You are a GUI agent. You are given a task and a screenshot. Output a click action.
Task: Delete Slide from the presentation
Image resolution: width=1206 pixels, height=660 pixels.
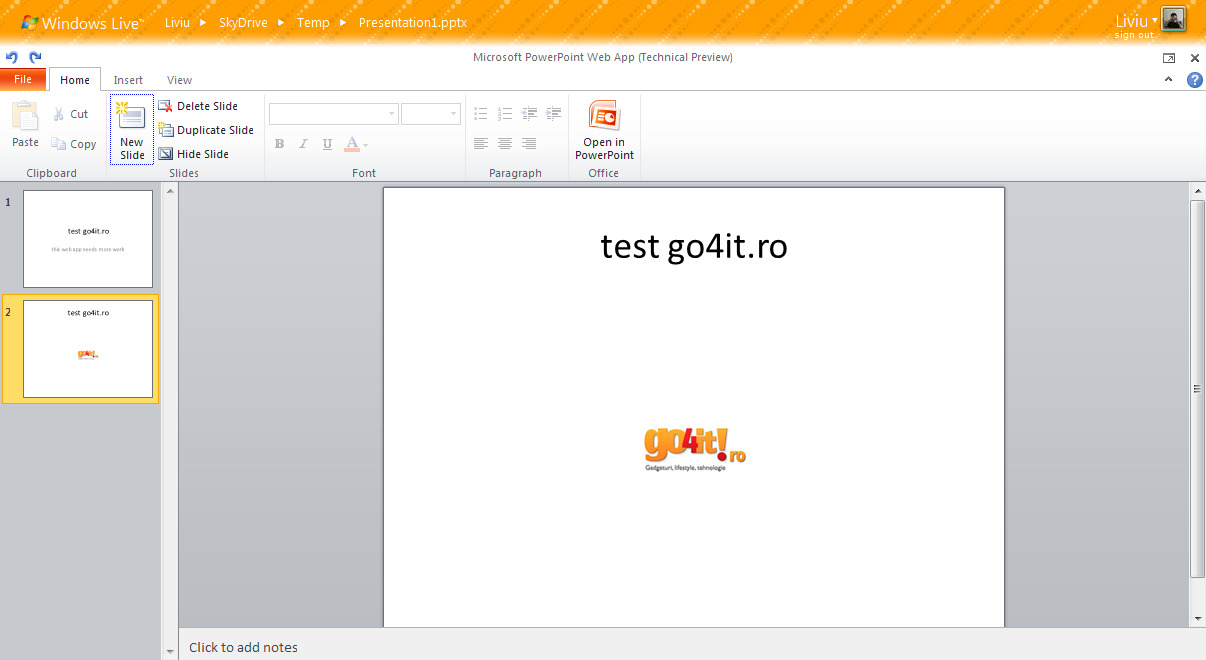(x=198, y=106)
